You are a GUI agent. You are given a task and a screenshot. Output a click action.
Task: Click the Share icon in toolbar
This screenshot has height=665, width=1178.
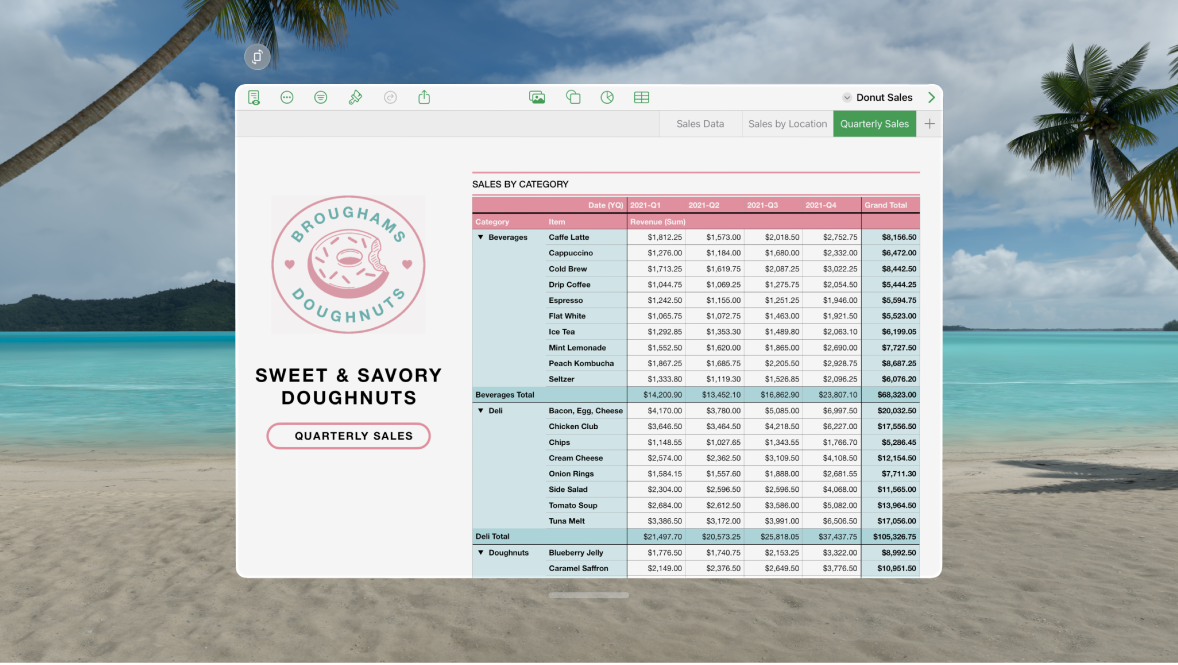pyautogui.click(x=424, y=97)
